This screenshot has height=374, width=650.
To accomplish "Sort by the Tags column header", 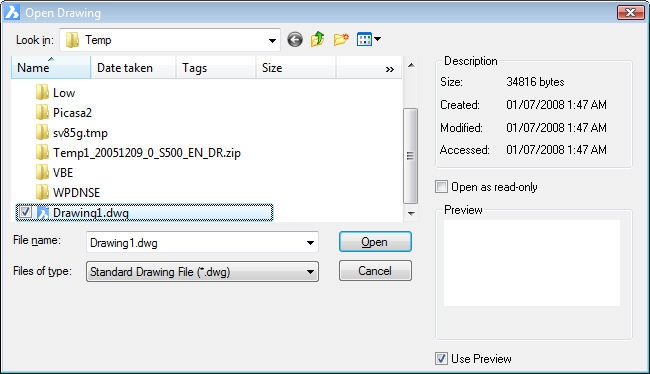I will 216,68.
